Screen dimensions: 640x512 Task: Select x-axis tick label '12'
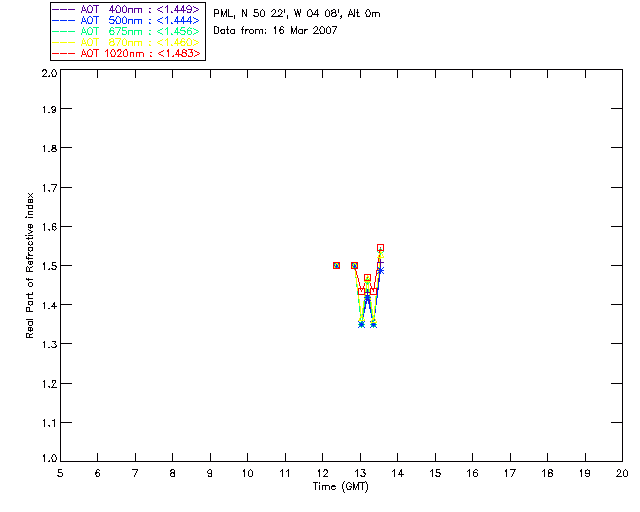[322, 473]
